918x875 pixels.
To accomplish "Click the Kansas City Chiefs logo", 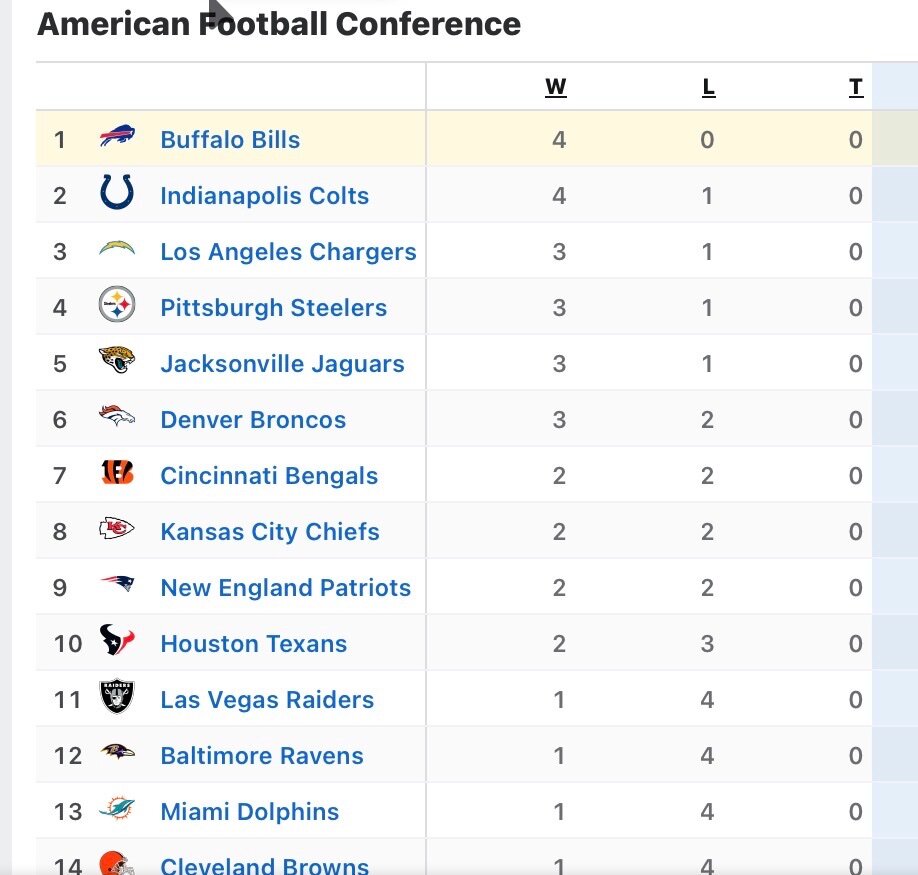I will click(117, 530).
